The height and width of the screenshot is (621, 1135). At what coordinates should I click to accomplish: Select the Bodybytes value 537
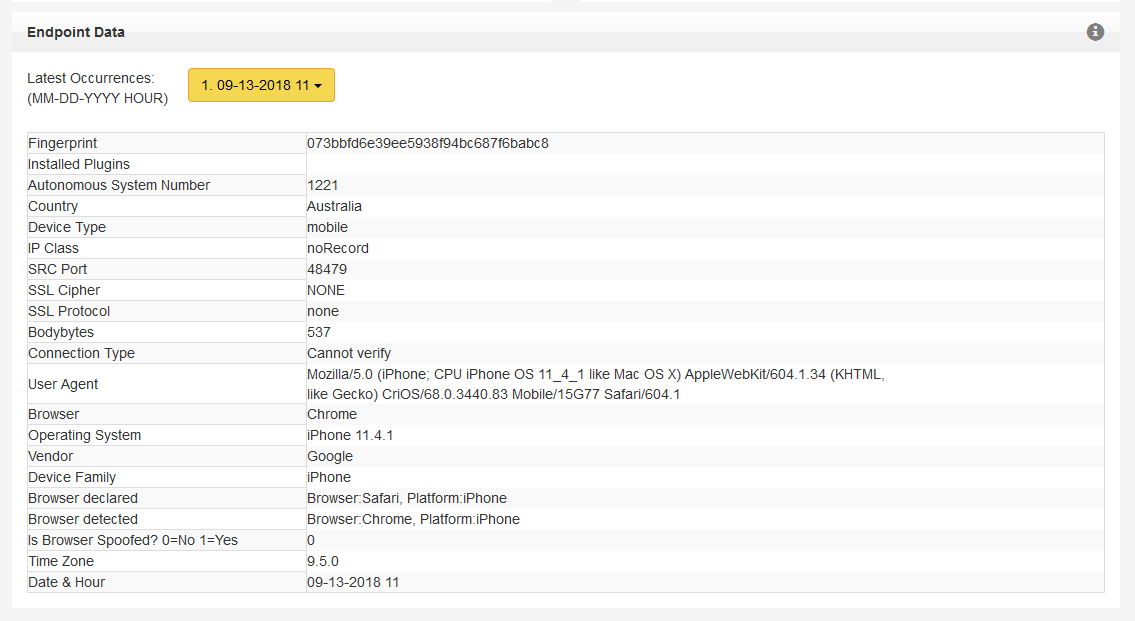tap(319, 332)
